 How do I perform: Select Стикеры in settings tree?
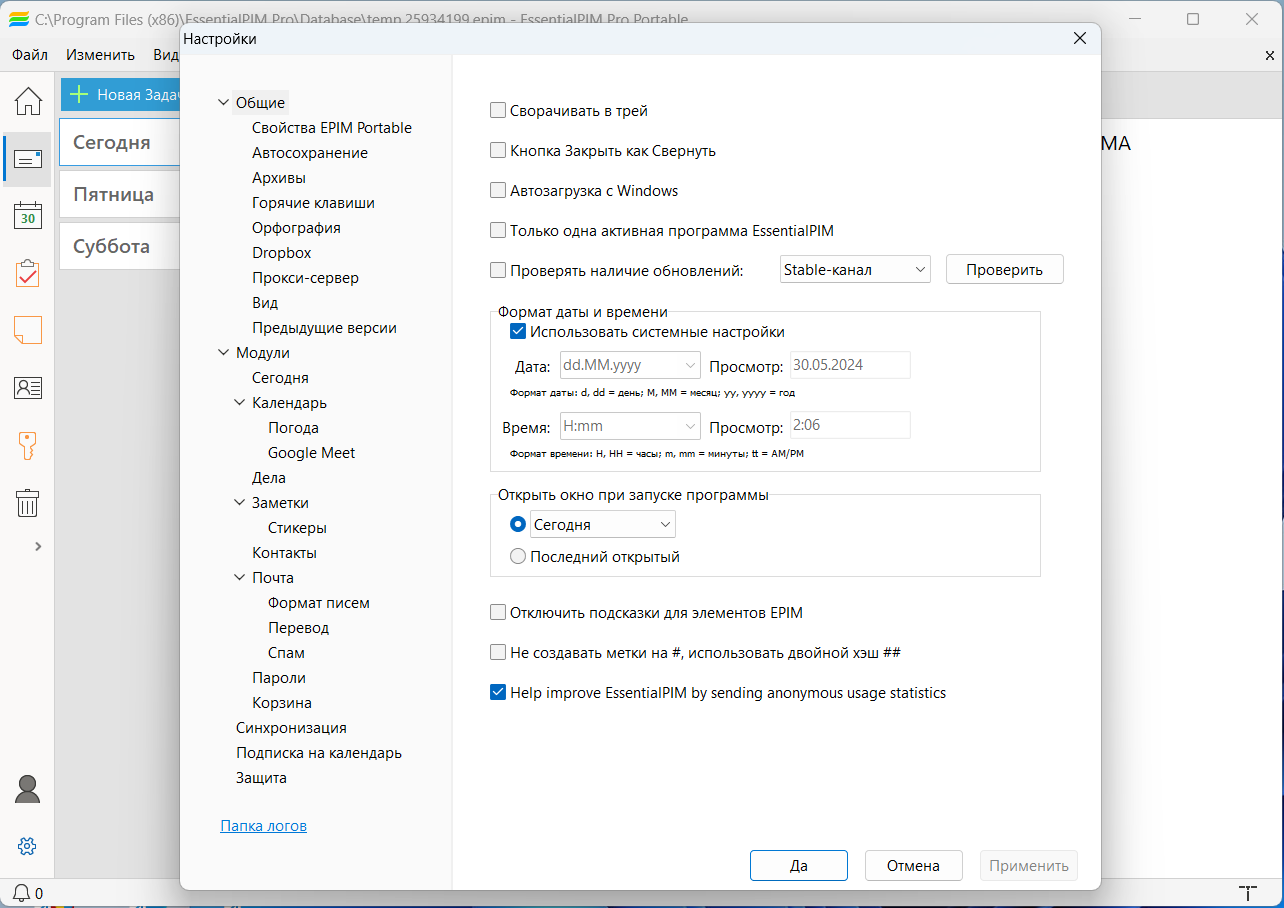297,527
